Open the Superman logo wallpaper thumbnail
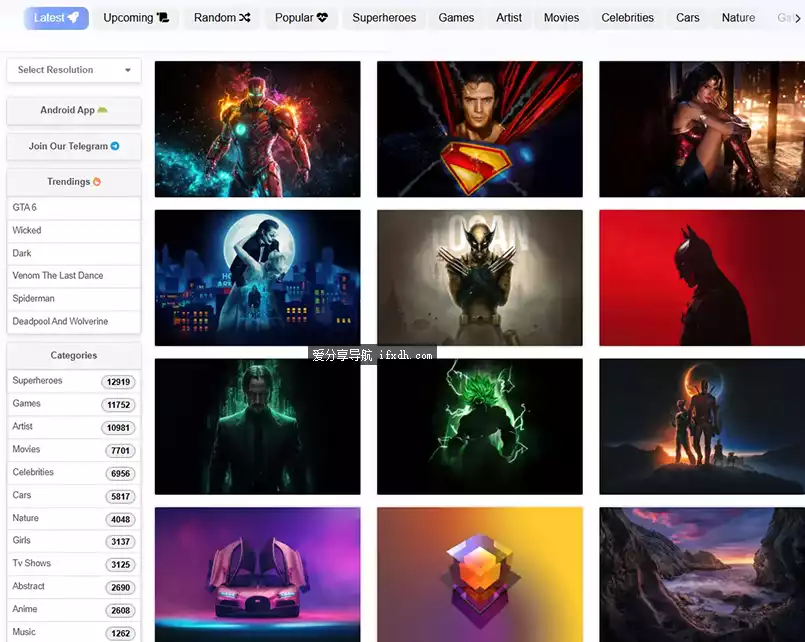The width and height of the screenshot is (805, 642). (479, 129)
